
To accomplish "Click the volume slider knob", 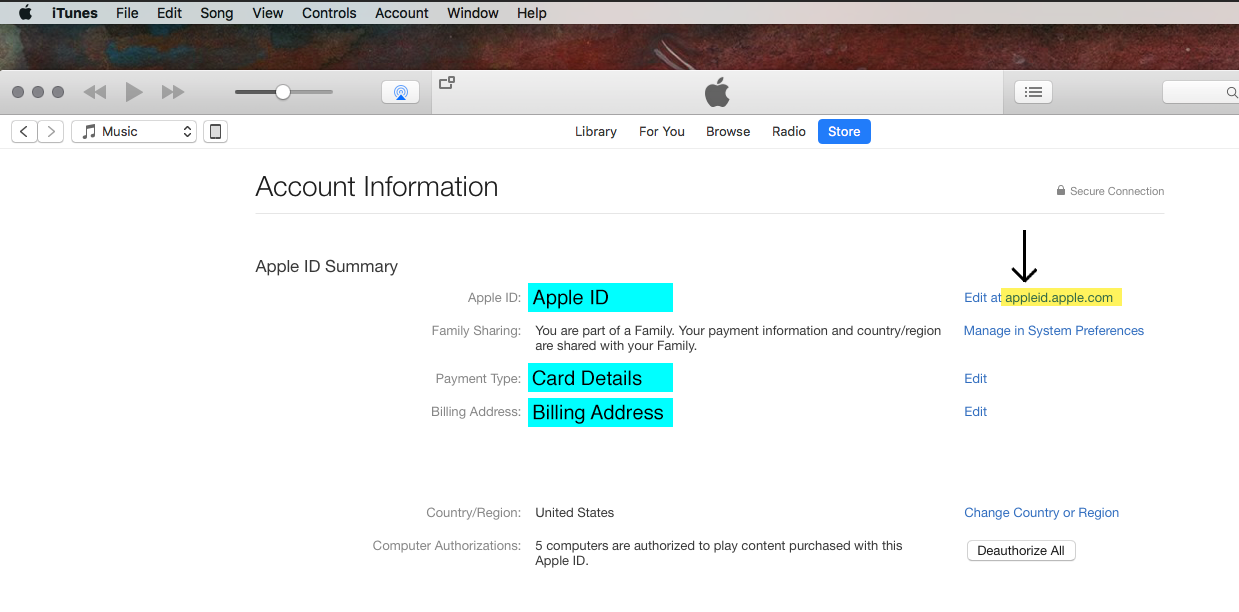I will 283,92.
